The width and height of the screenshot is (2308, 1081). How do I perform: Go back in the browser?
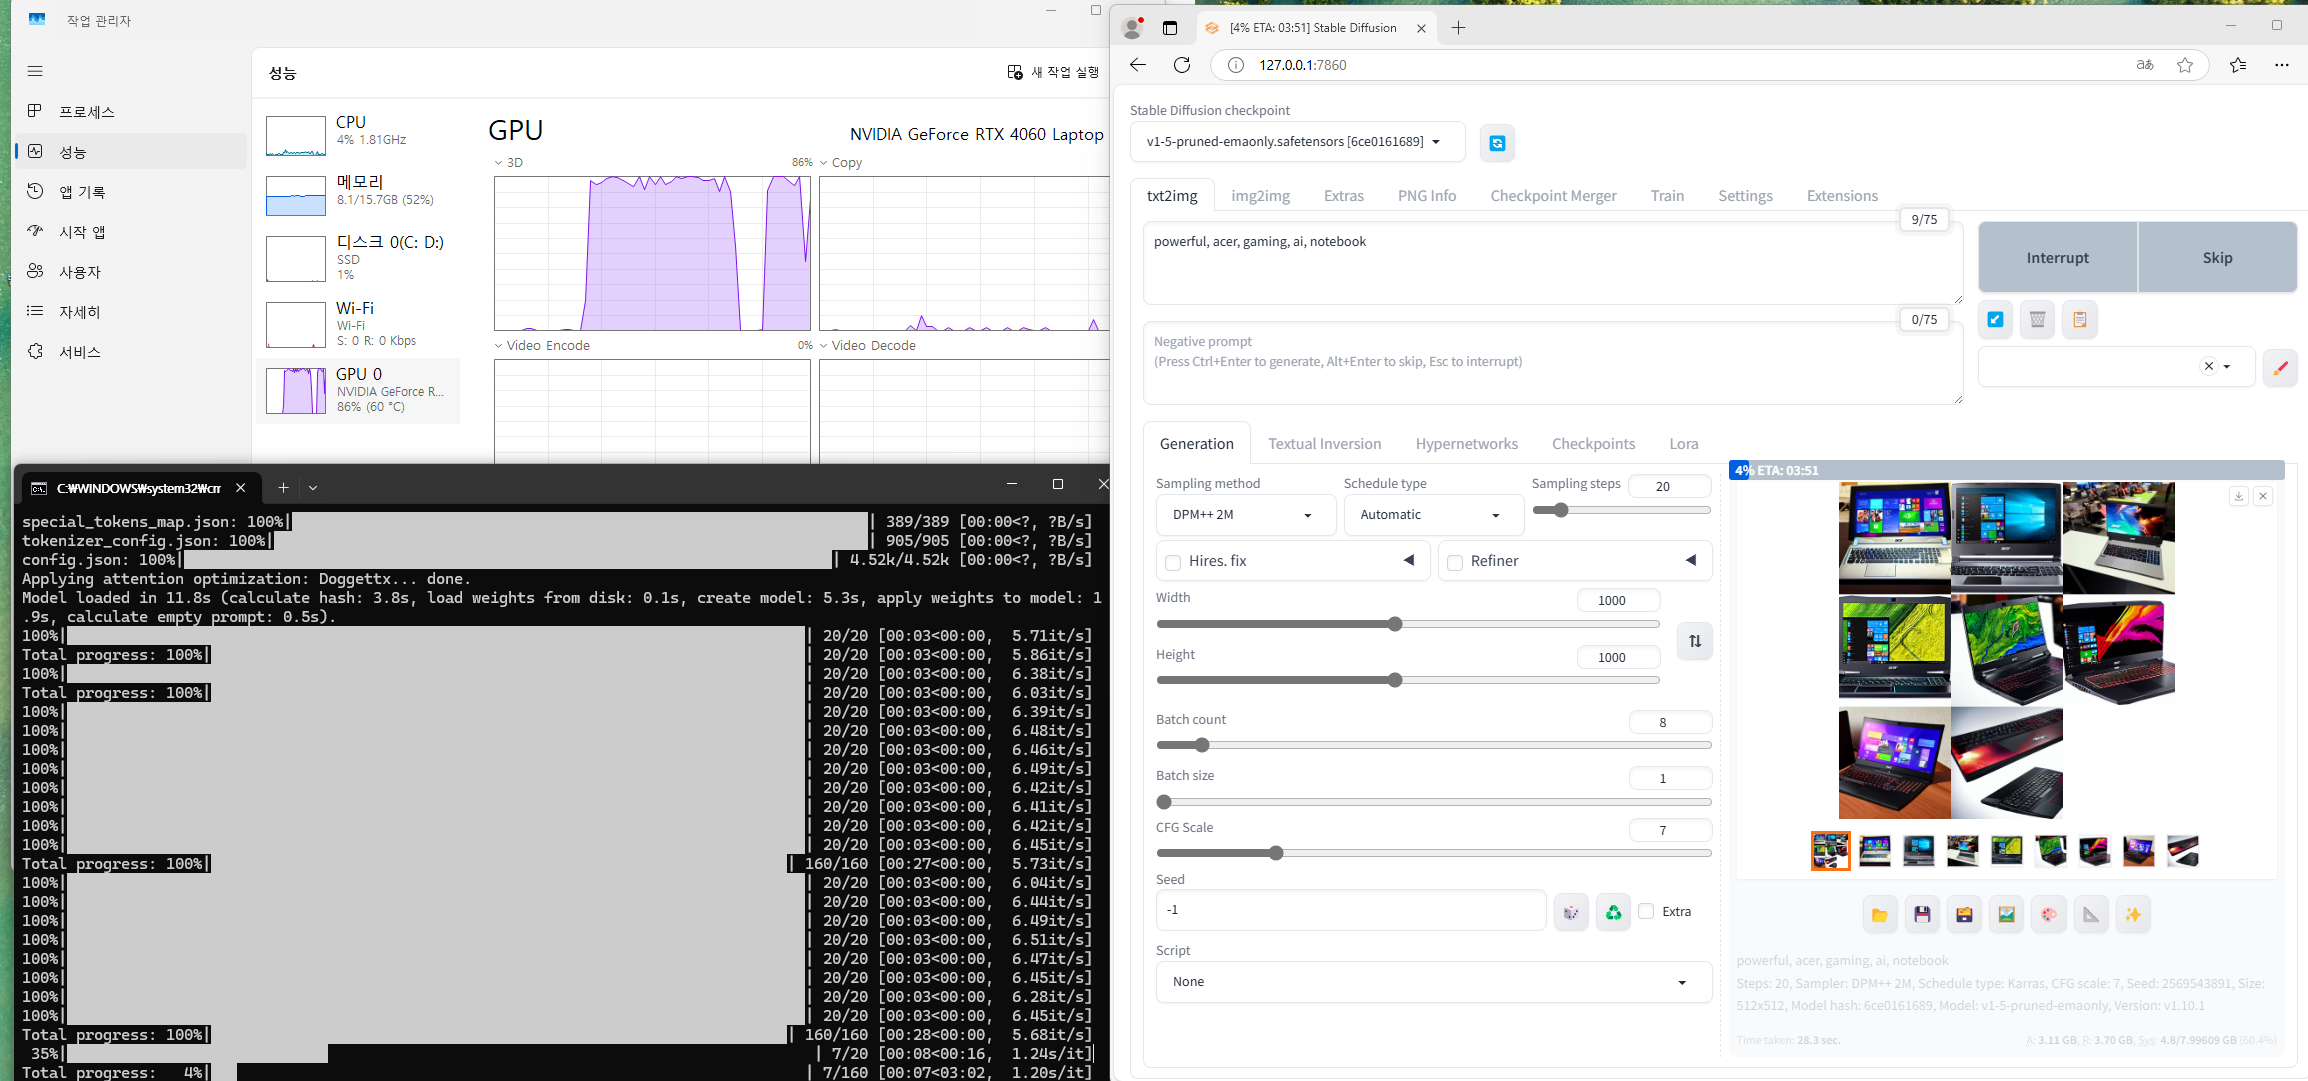point(1138,65)
